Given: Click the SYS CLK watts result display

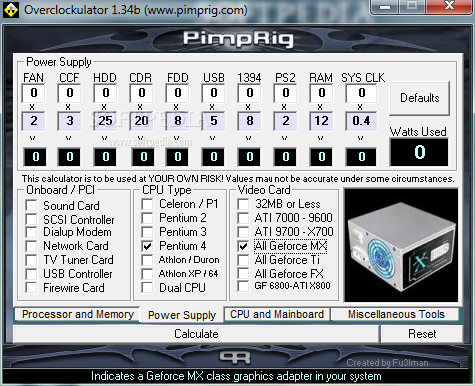Looking at the screenshot, I should point(361,157).
